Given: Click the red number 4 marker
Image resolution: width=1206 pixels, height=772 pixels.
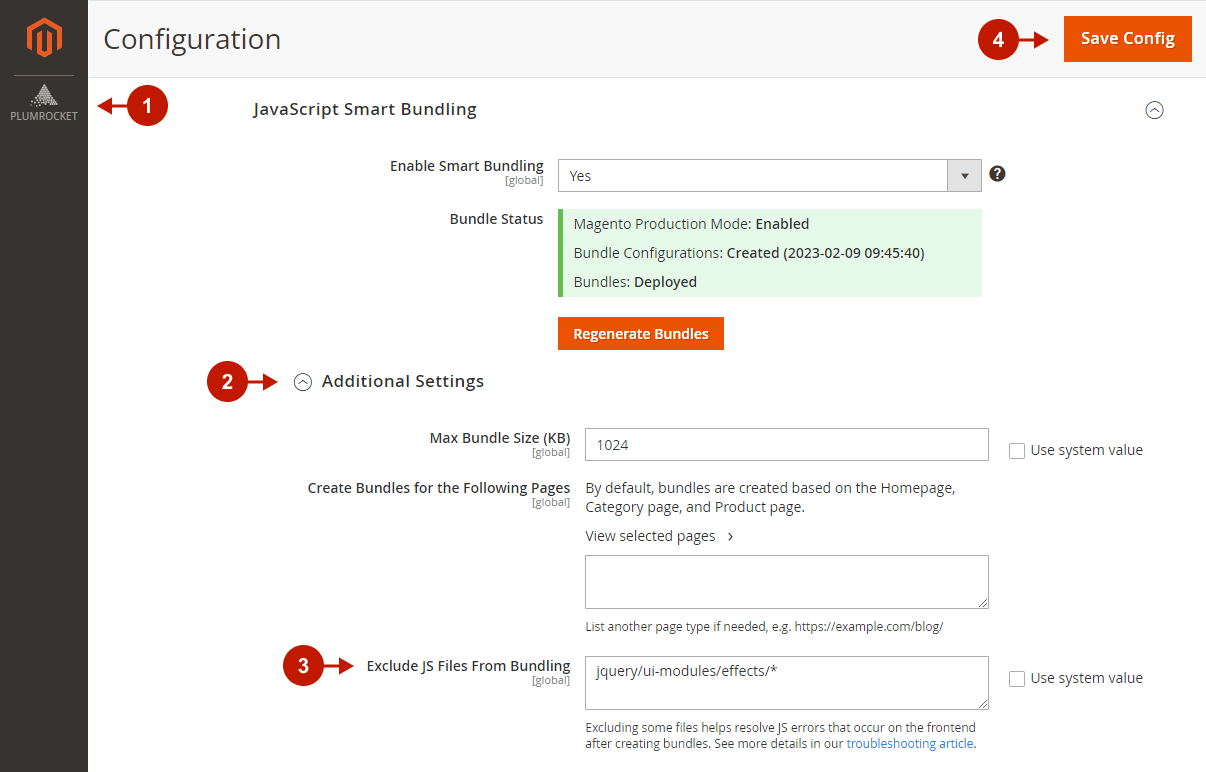Looking at the screenshot, I should pos(998,40).
